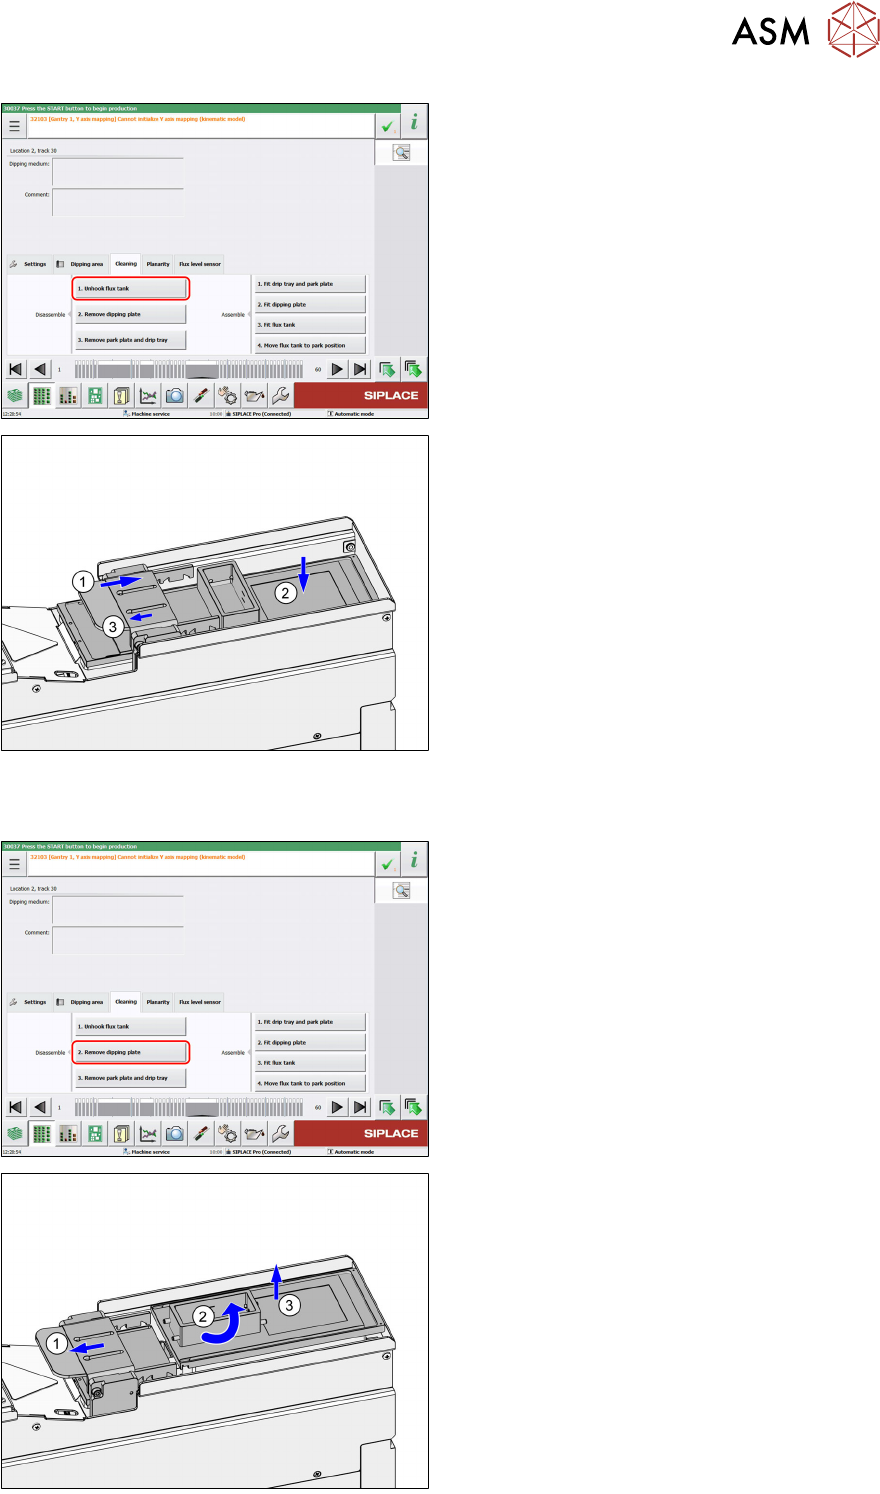Switch to Dipping area tab in lower screenshot
This screenshot has width=880, height=1494.
[x=81, y=1003]
